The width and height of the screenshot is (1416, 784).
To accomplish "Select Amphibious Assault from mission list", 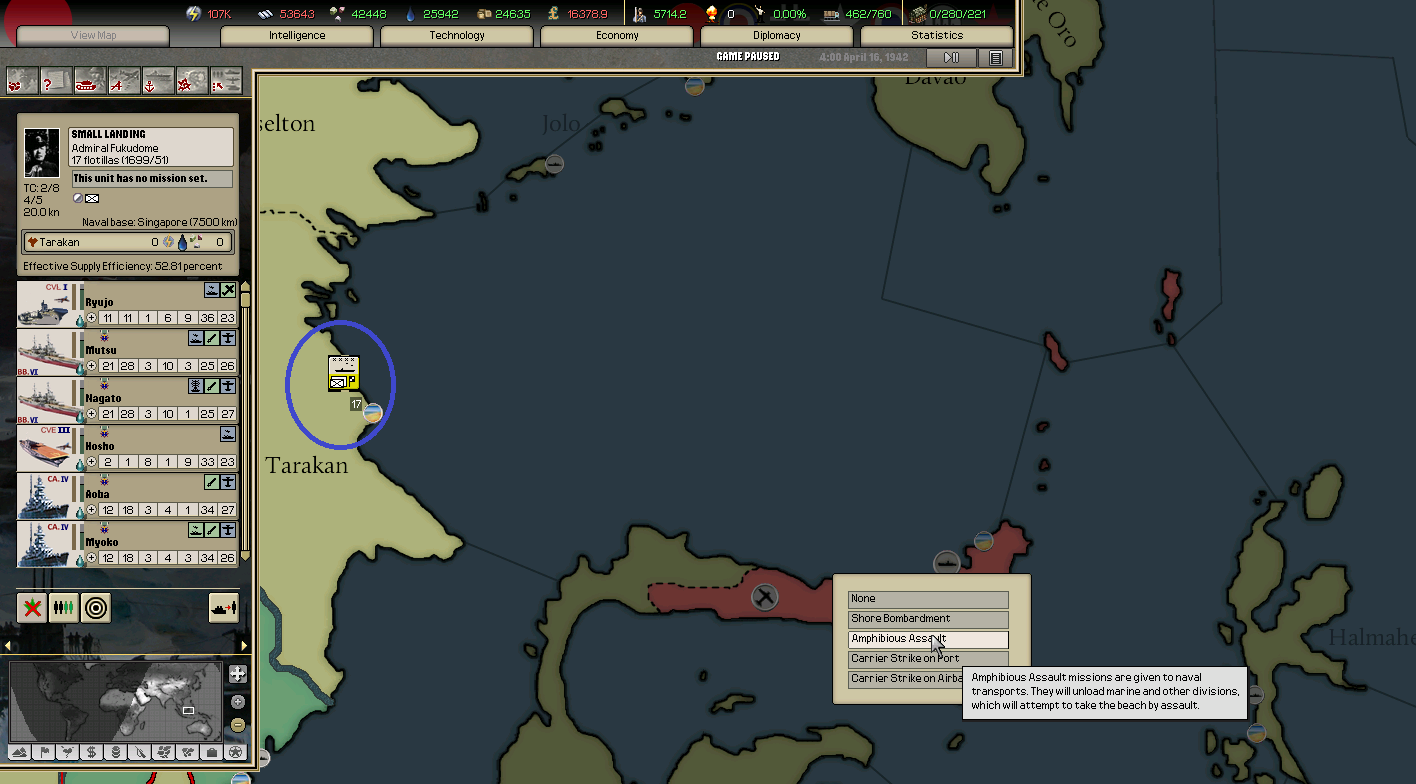I will [x=927, y=639].
